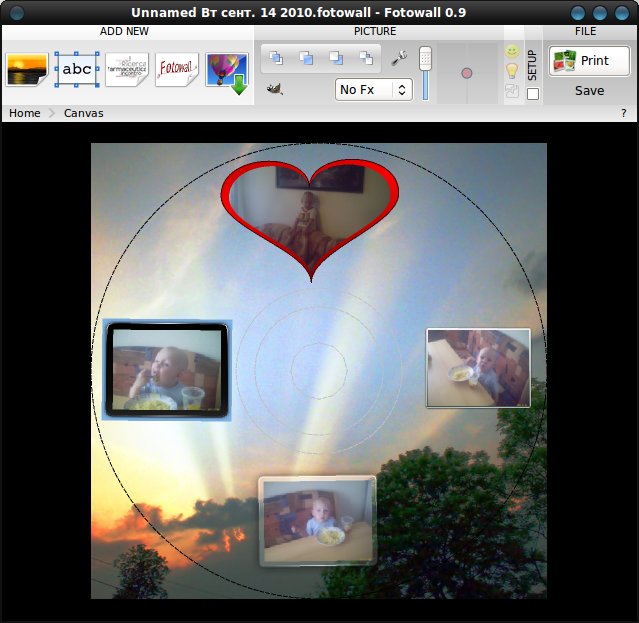Click the light bulb icon

pyautogui.click(x=512, y=71)
